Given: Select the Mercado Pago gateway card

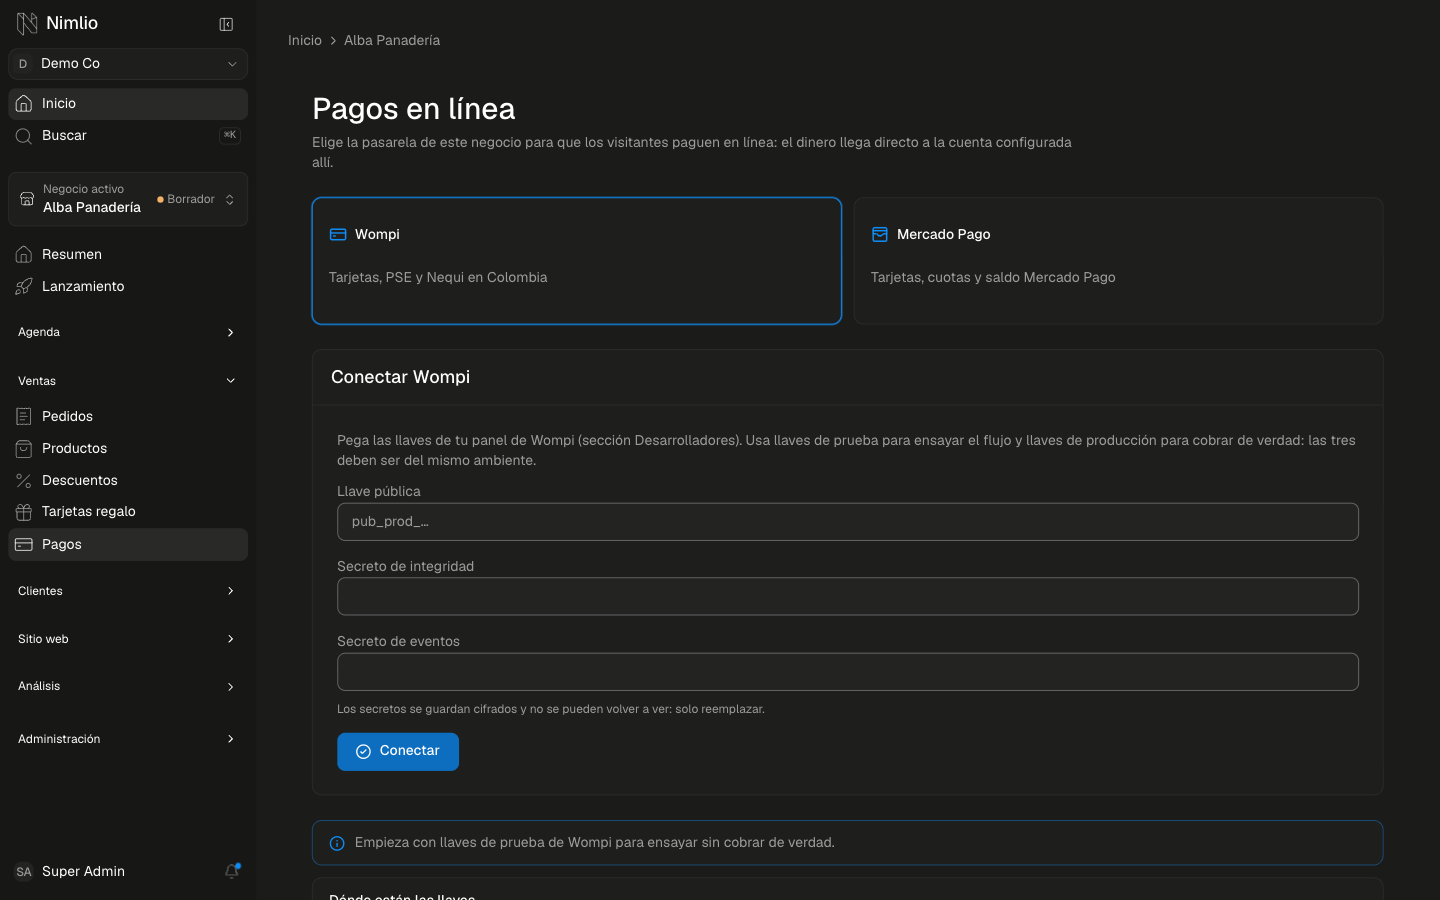Looking at the screenshot, I should (1119, 261).
